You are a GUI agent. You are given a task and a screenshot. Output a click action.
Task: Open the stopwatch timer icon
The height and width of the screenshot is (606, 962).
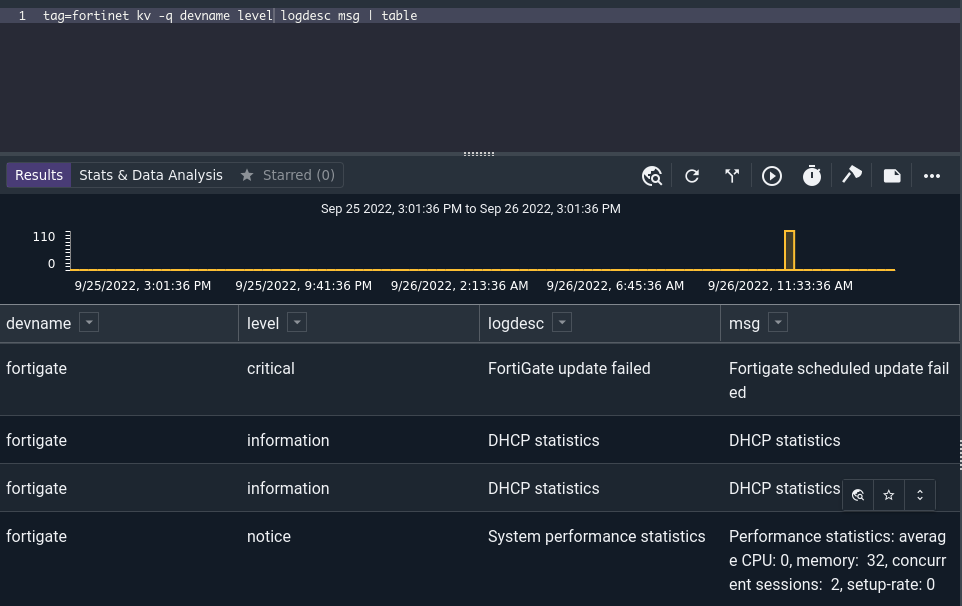tap(812, 175)
